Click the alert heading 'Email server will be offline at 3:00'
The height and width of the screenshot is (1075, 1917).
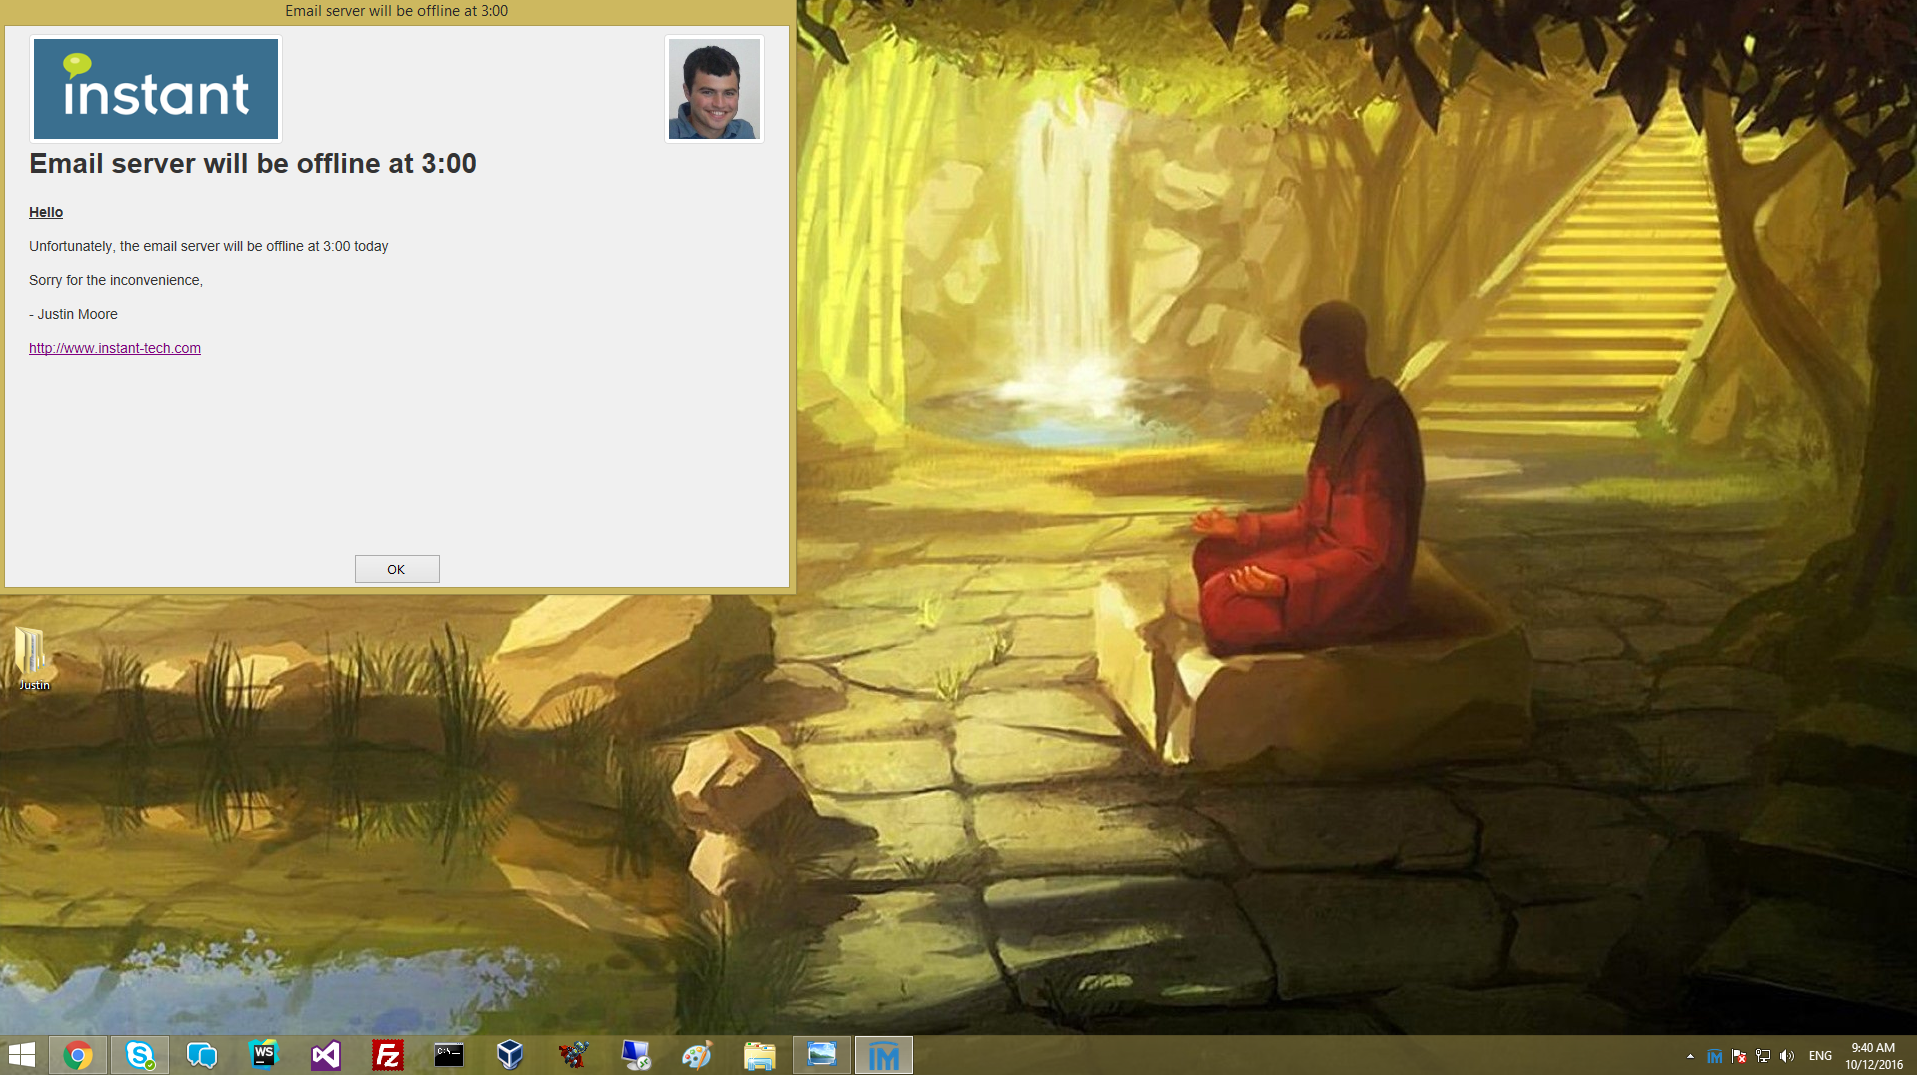coord(253,164)
